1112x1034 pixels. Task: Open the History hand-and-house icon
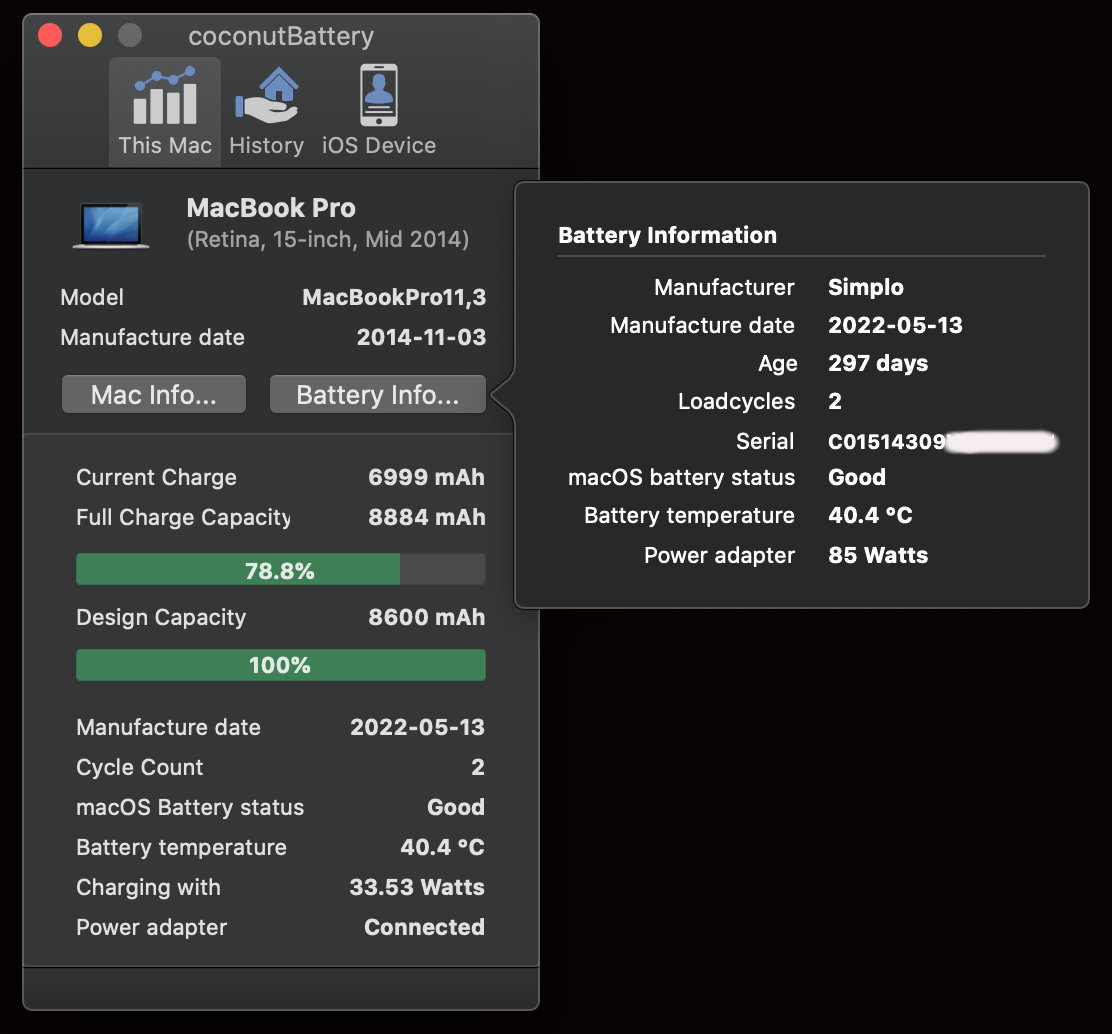coord(267,96)
